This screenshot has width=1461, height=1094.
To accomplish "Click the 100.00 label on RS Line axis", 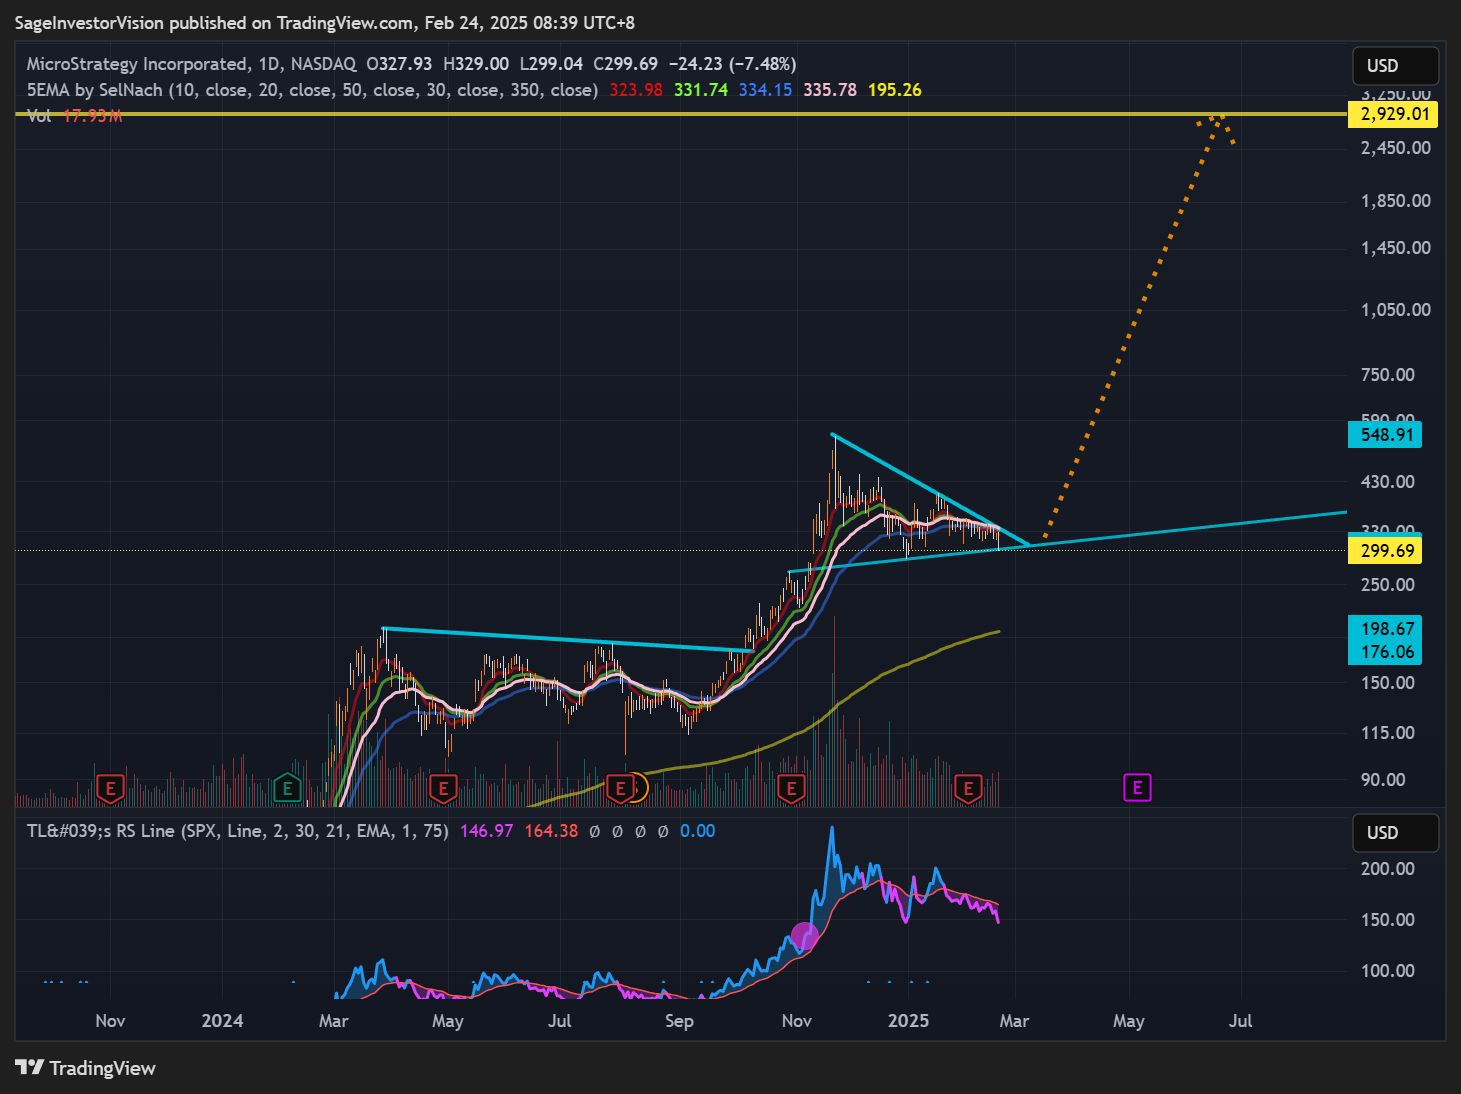I will 1388,971.
